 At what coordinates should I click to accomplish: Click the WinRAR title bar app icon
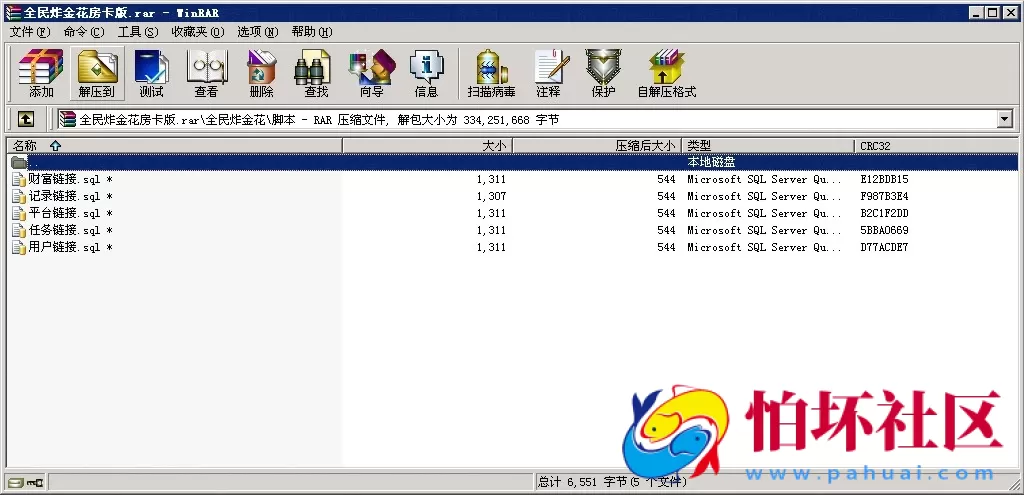(x=13, y=12)
